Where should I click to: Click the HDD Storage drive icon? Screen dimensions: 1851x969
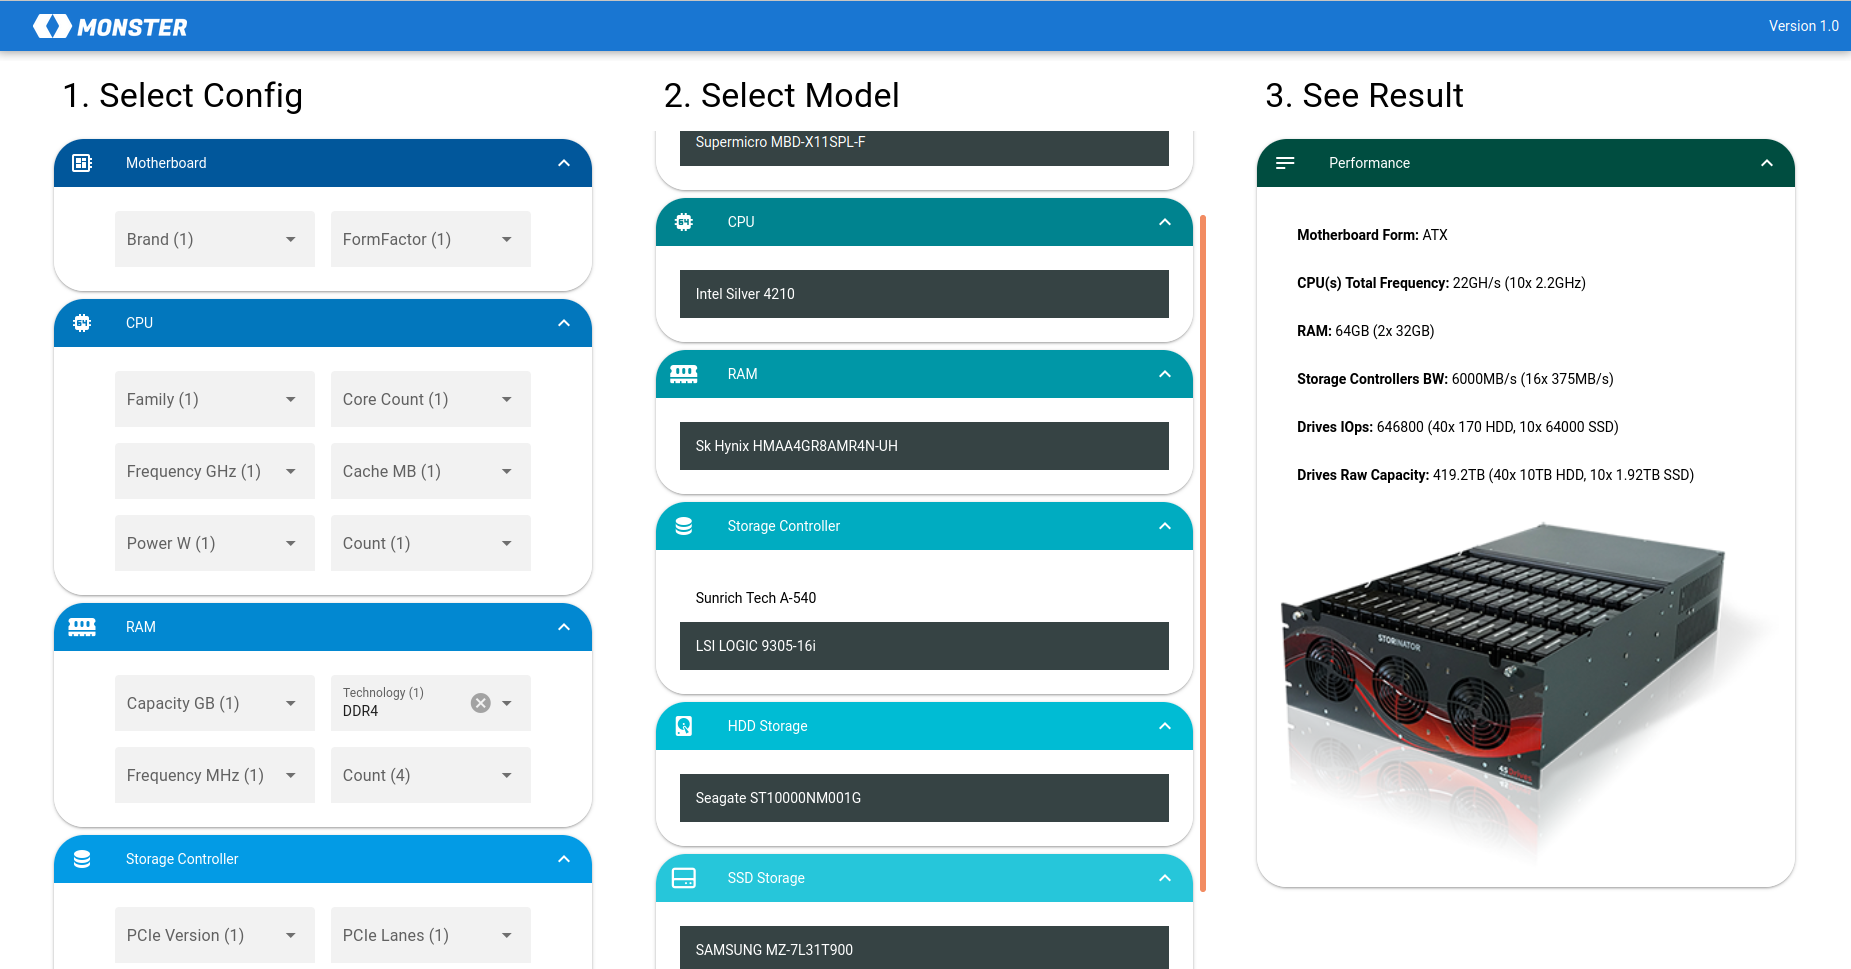(684, 726)
